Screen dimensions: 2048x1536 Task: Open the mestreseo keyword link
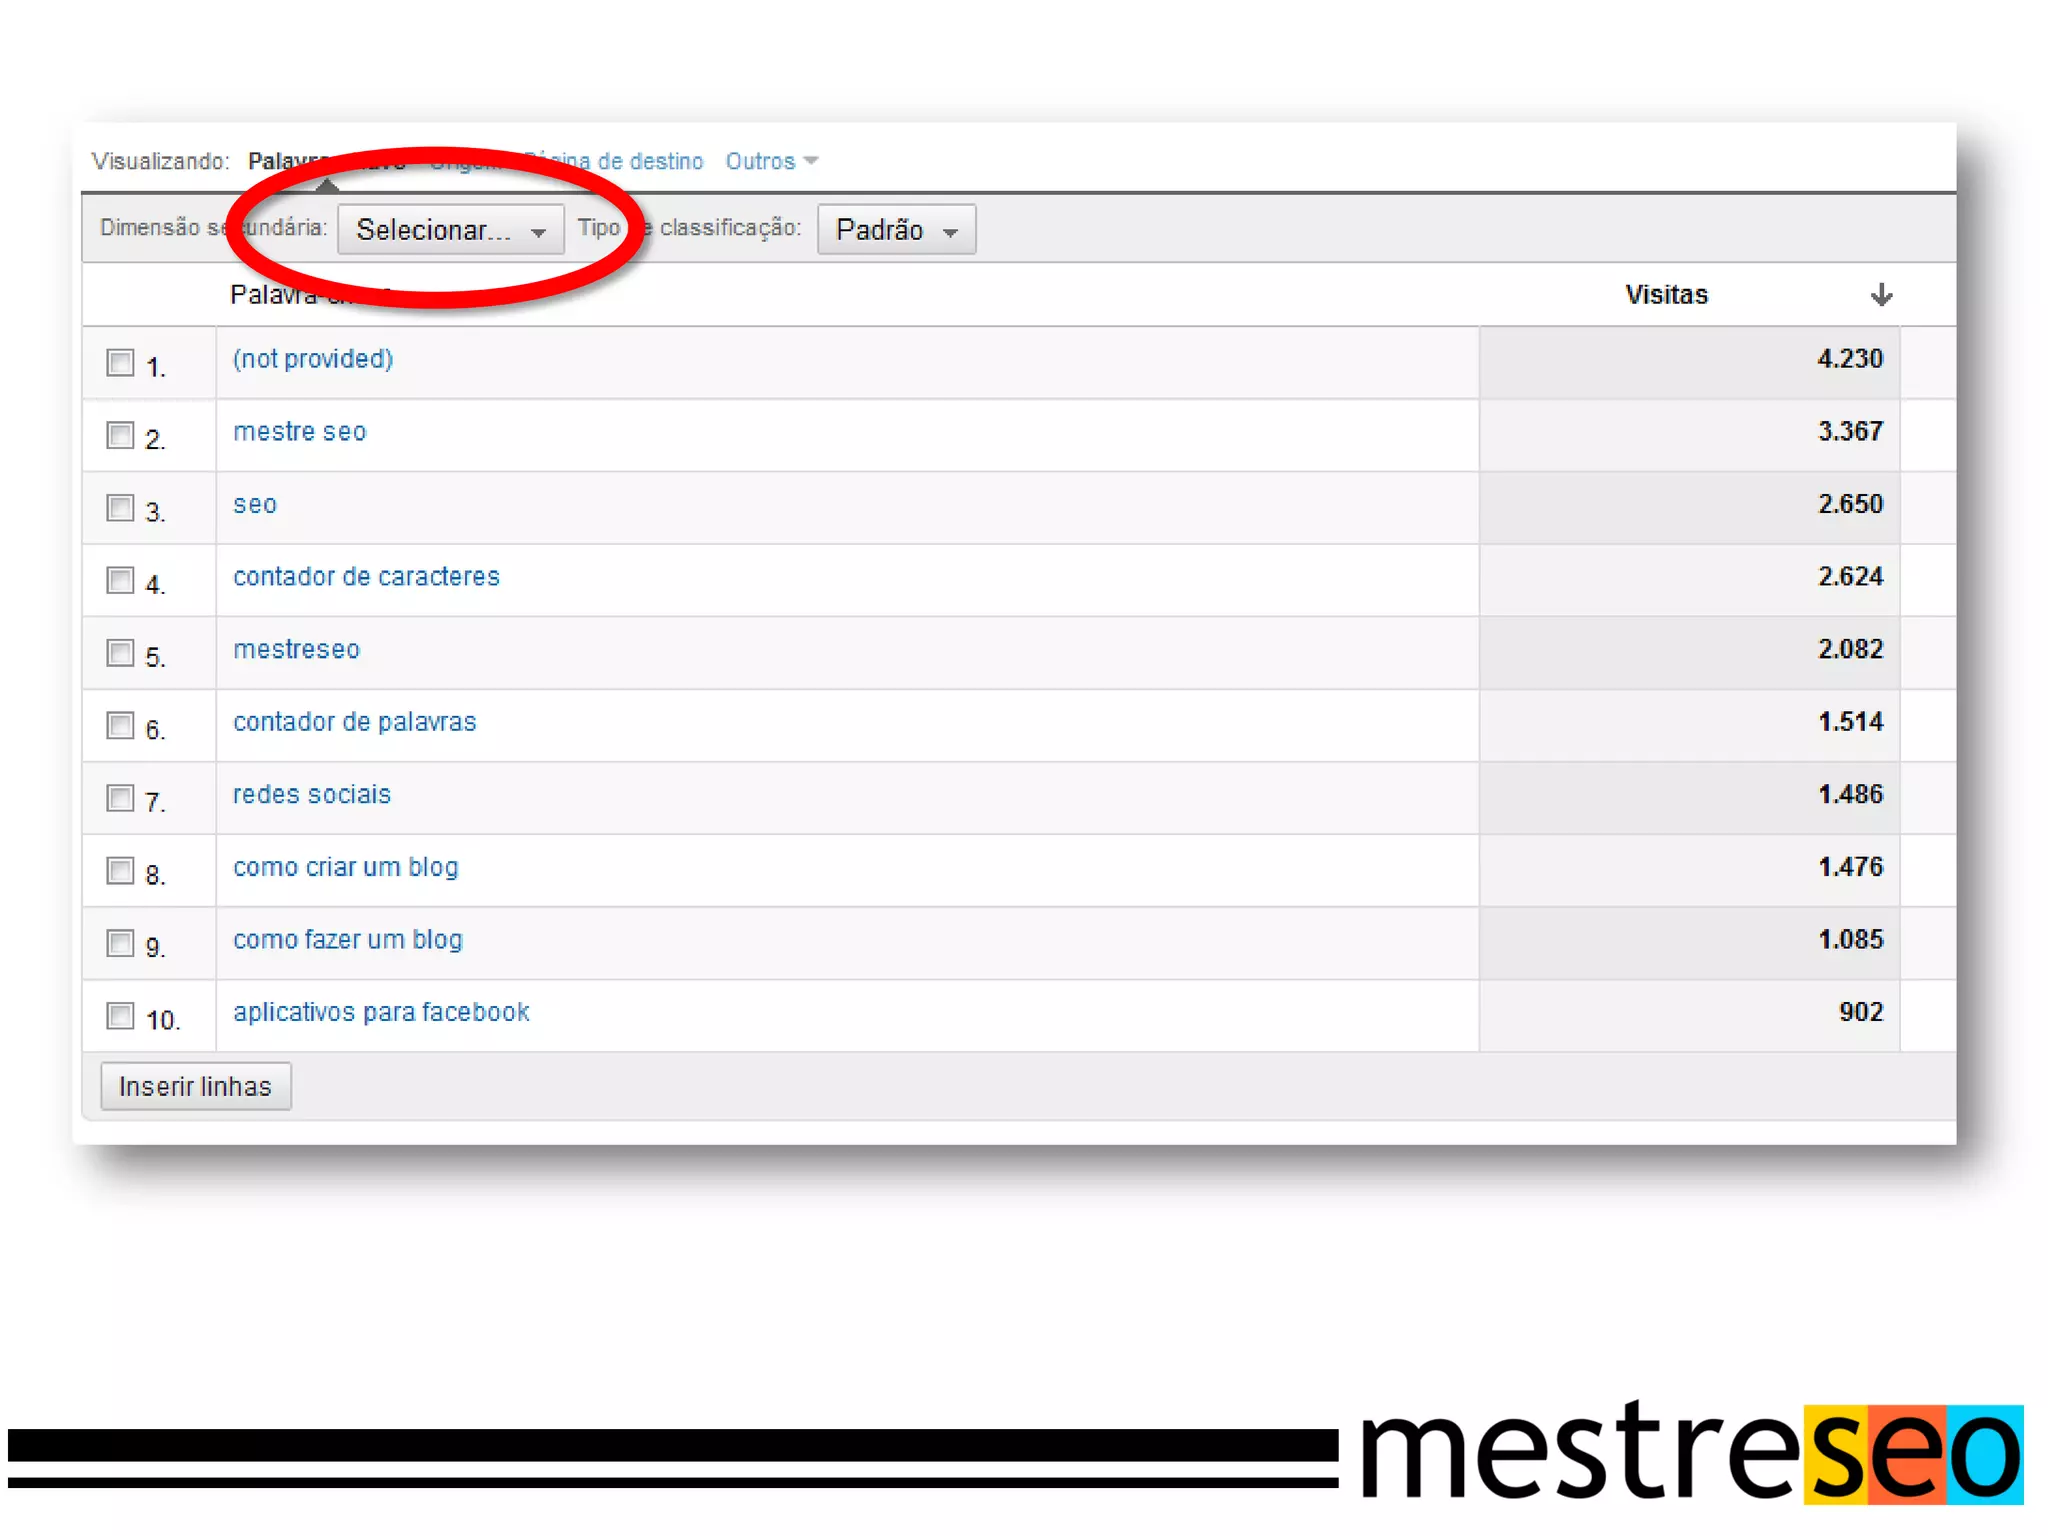click(x=296, y=649)
